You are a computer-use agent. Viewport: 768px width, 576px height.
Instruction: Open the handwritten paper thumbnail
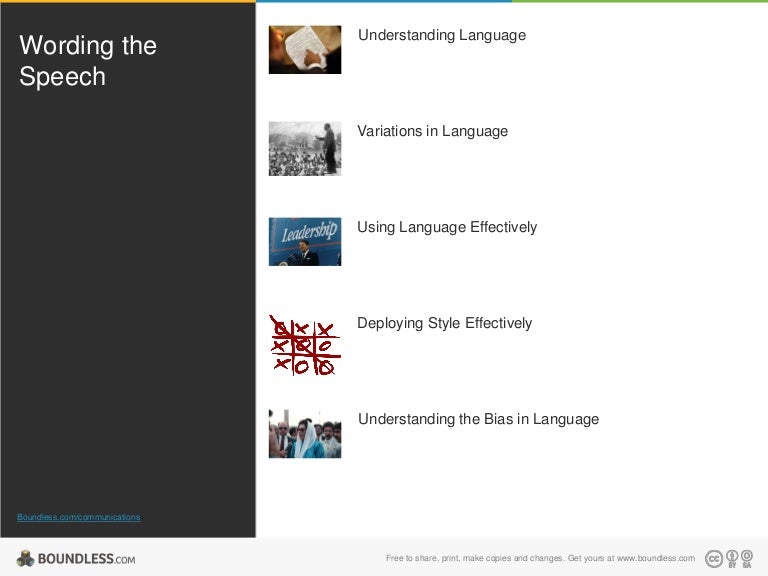point(304,50)
